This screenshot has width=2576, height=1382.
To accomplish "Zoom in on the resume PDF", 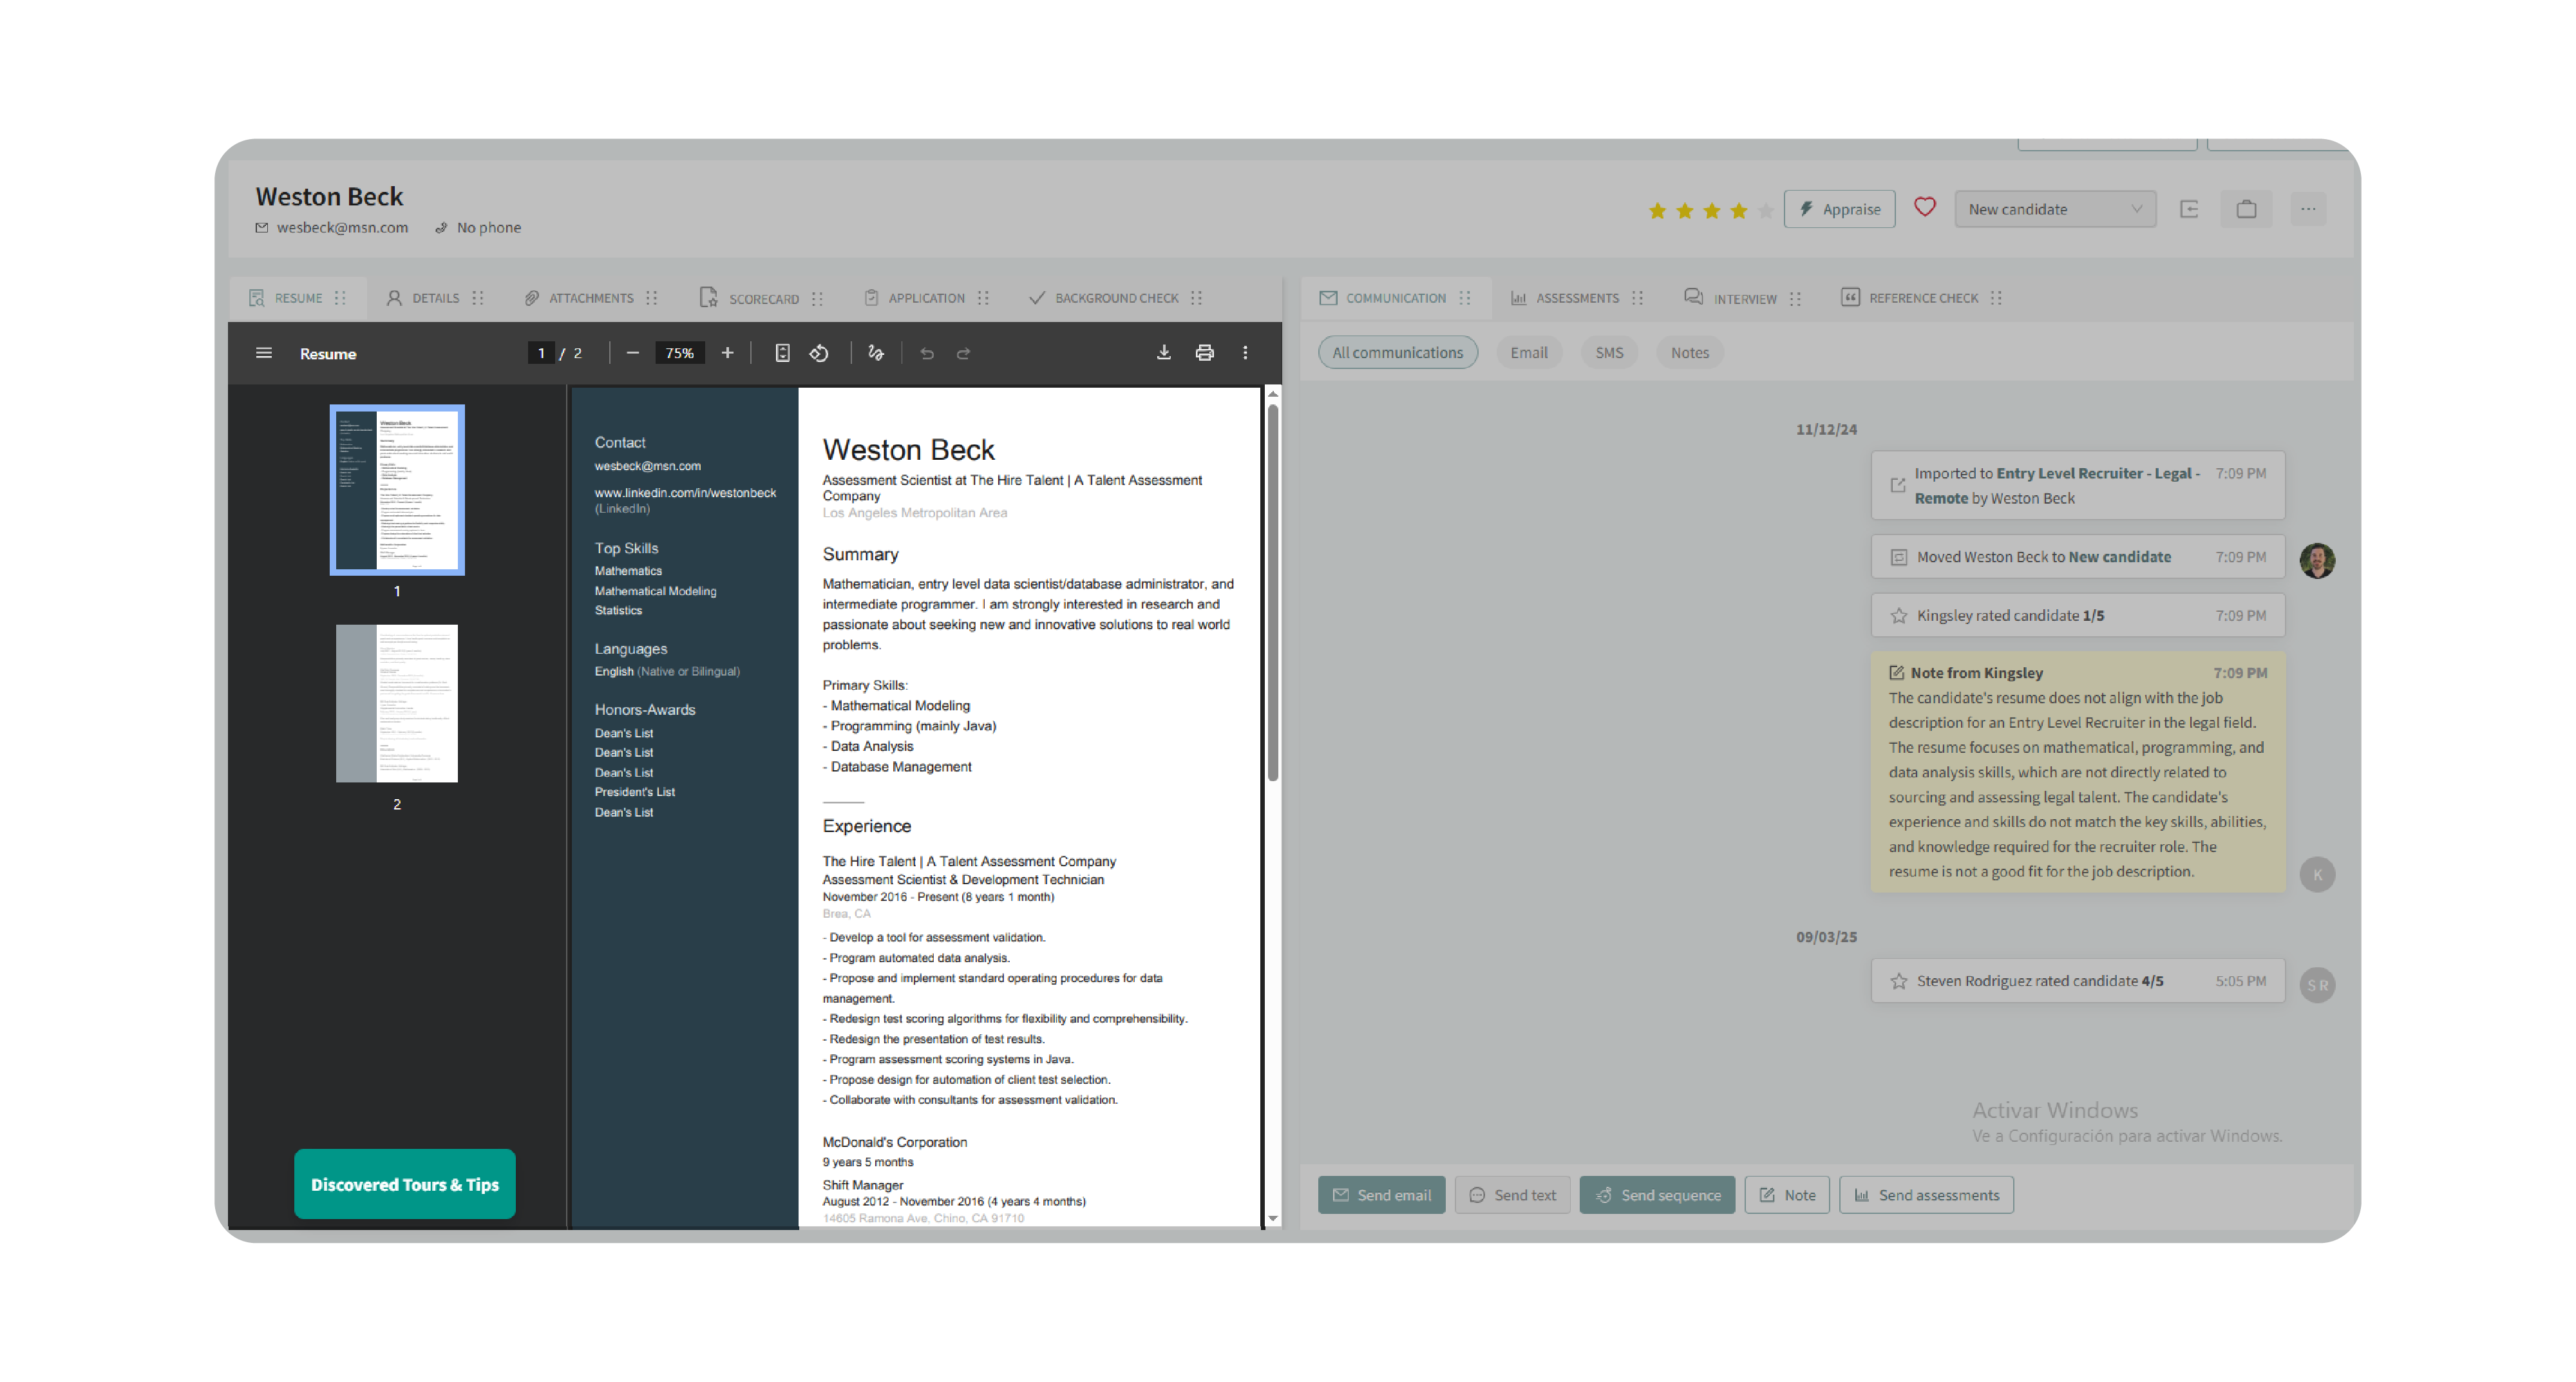I will (727, 353).
